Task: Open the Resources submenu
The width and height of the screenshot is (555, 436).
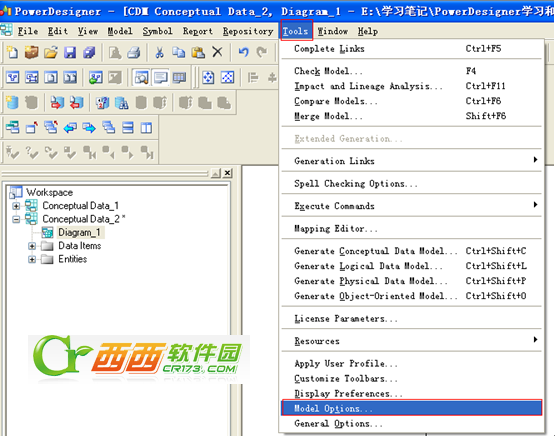Action: click(411, 341)
